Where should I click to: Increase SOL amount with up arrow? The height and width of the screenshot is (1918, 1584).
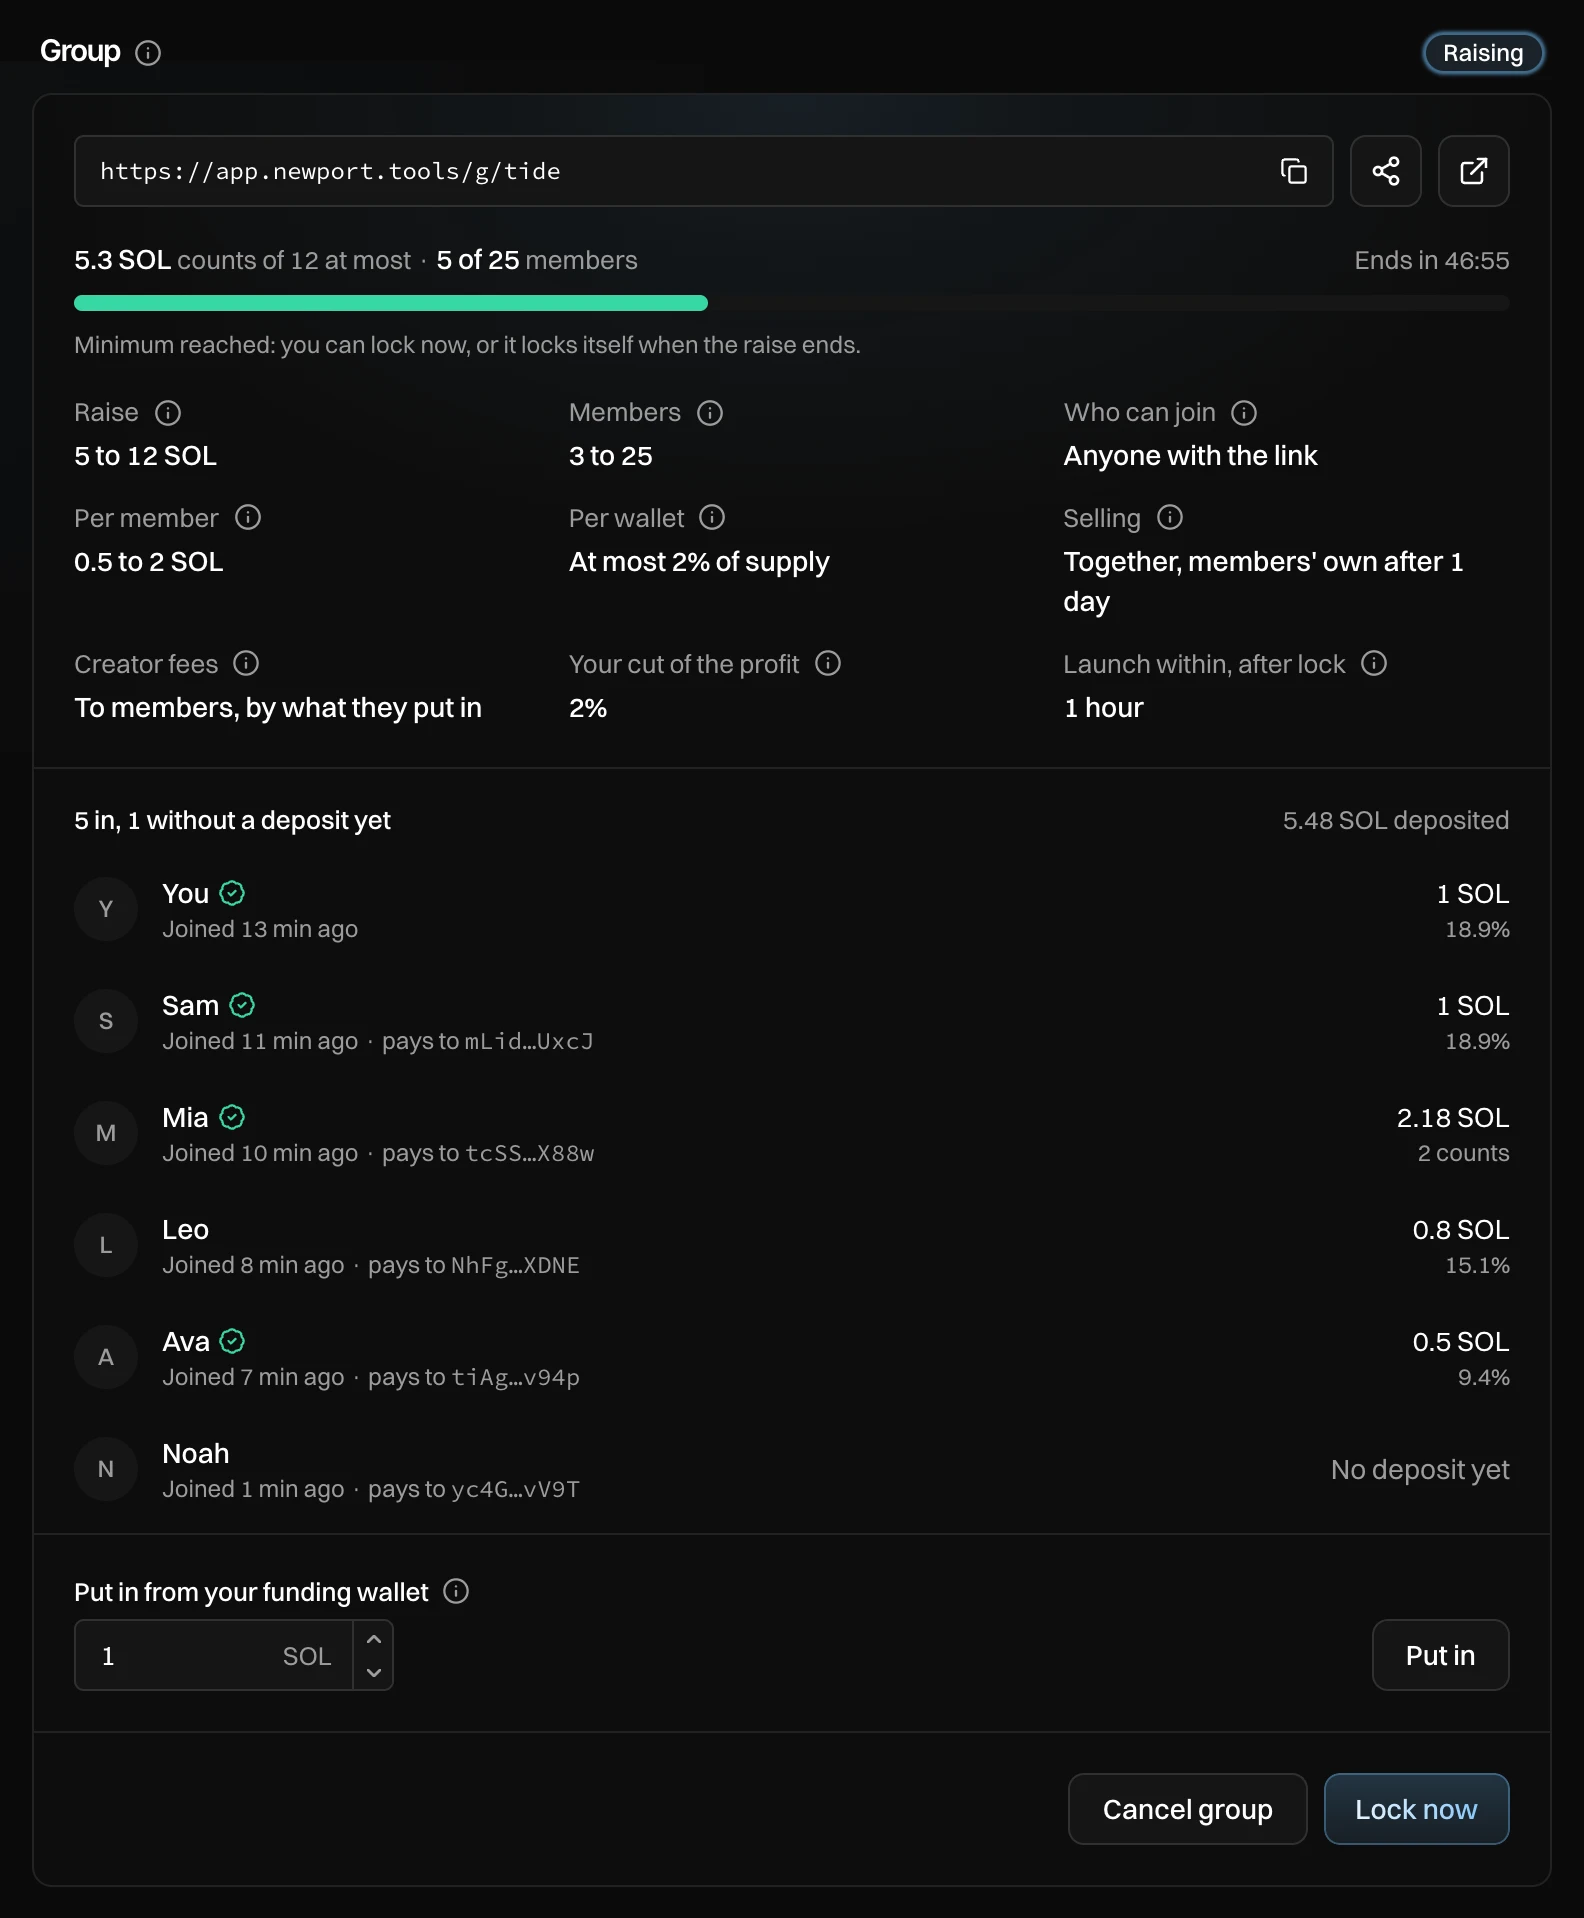(374, 1639)
